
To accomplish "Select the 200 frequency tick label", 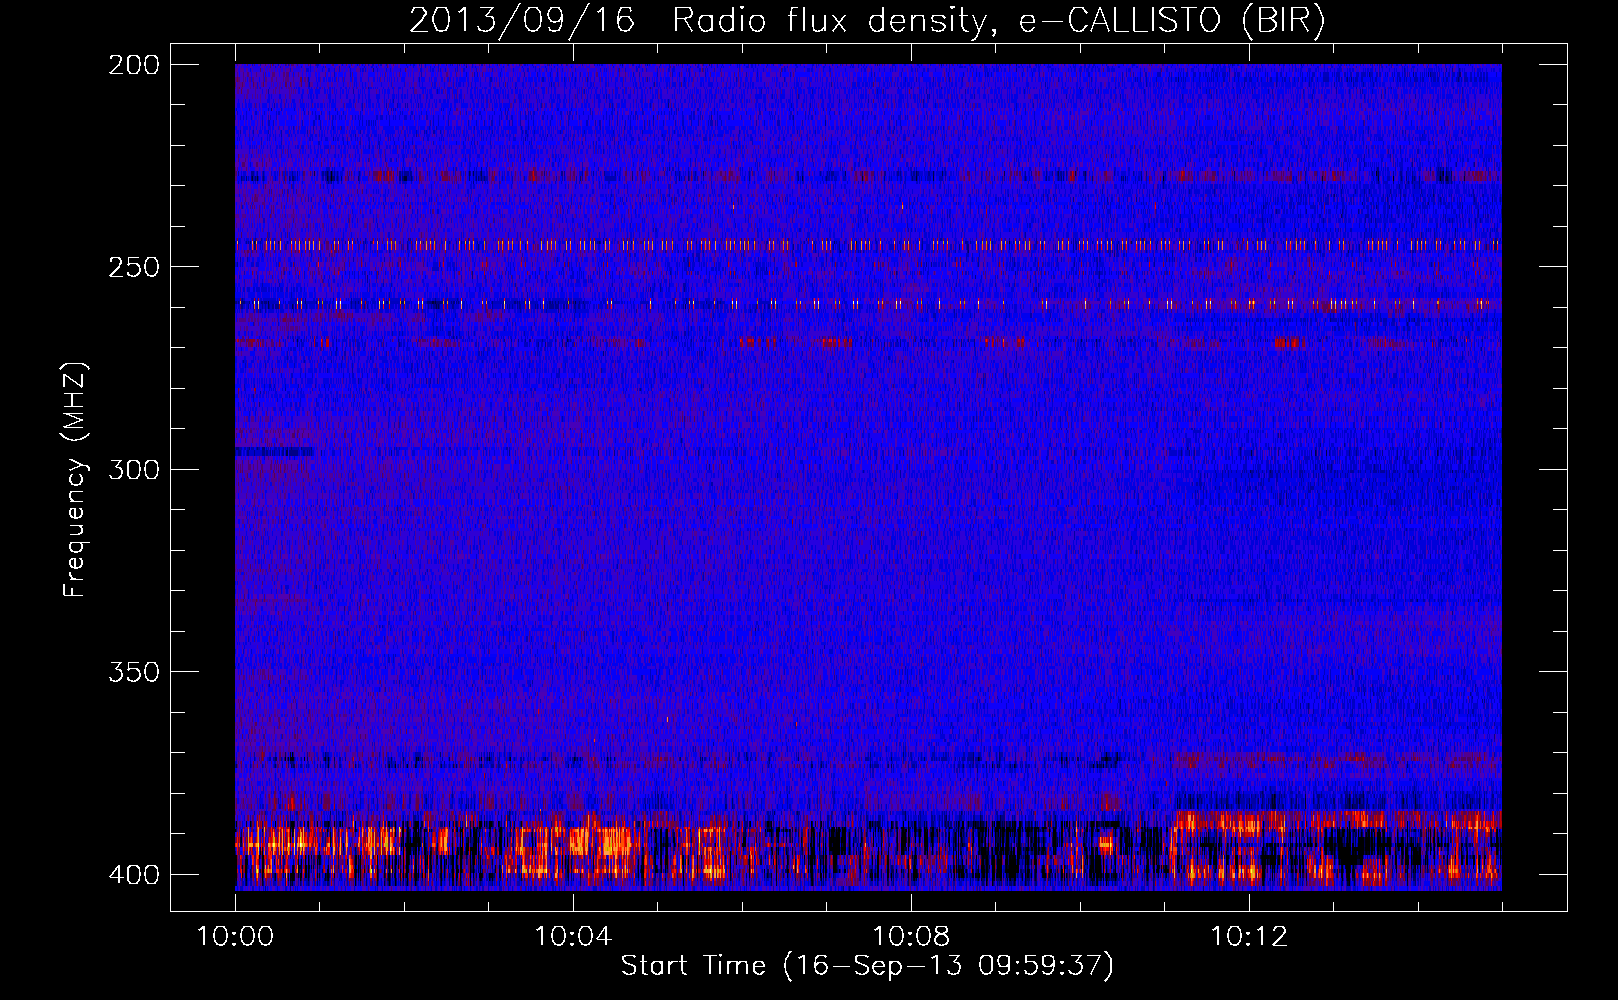I will click(x=134, y=65).
